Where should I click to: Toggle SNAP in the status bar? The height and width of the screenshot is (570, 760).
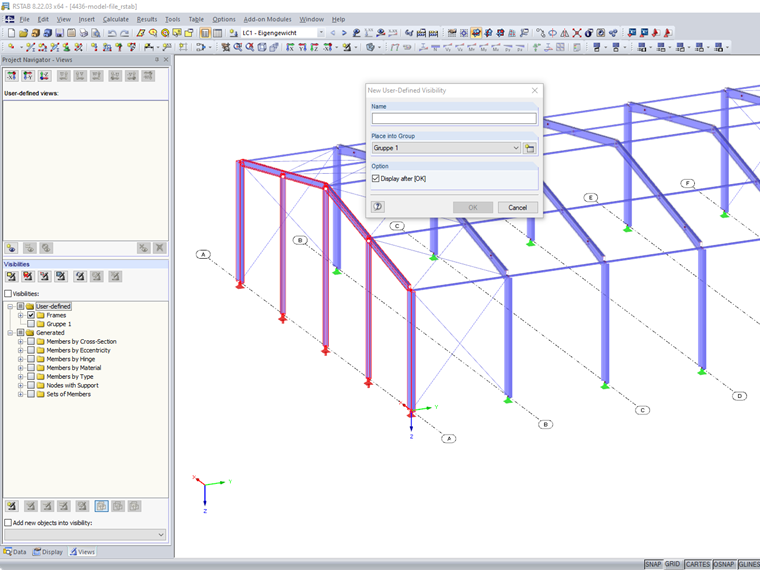pos(653,564)
